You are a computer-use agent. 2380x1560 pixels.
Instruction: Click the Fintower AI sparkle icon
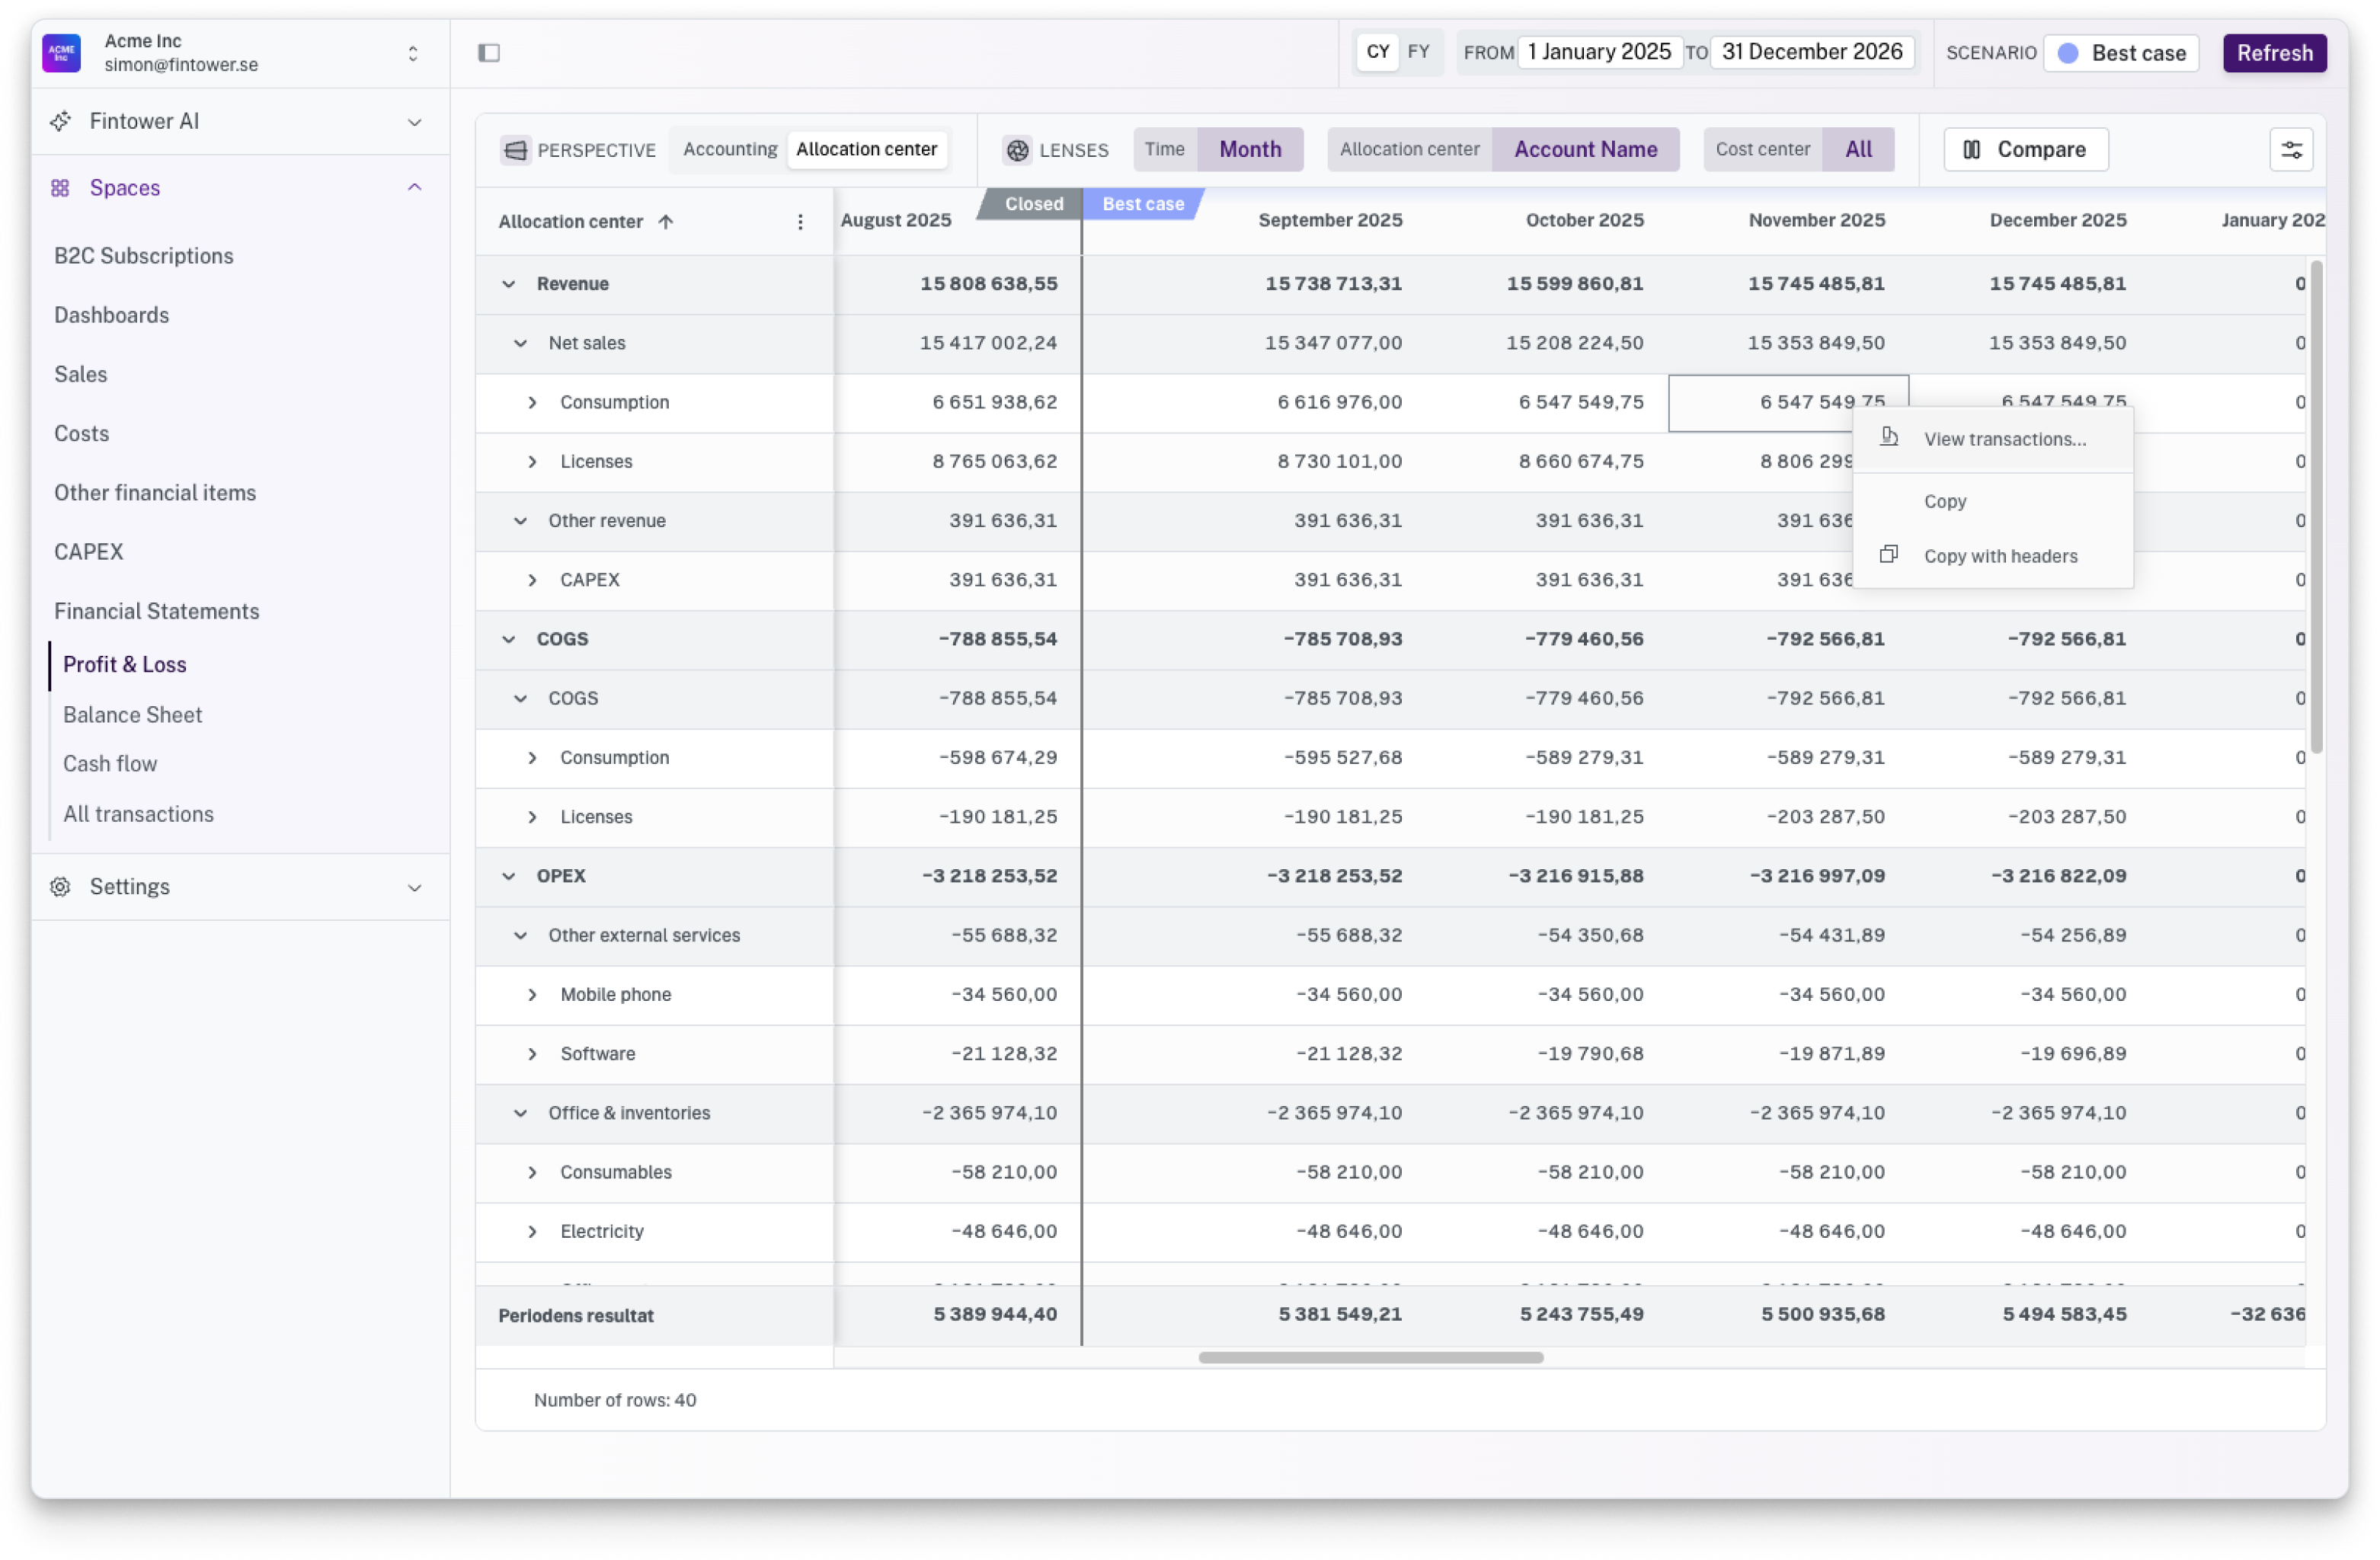[x=61, y=121]
